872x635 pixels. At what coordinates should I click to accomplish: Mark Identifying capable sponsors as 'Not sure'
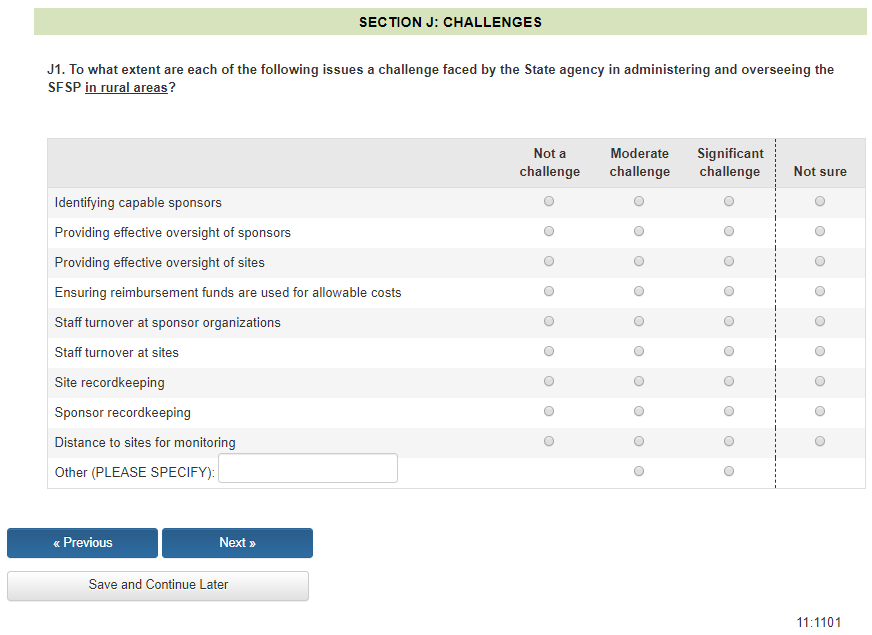tap(820, 202)
